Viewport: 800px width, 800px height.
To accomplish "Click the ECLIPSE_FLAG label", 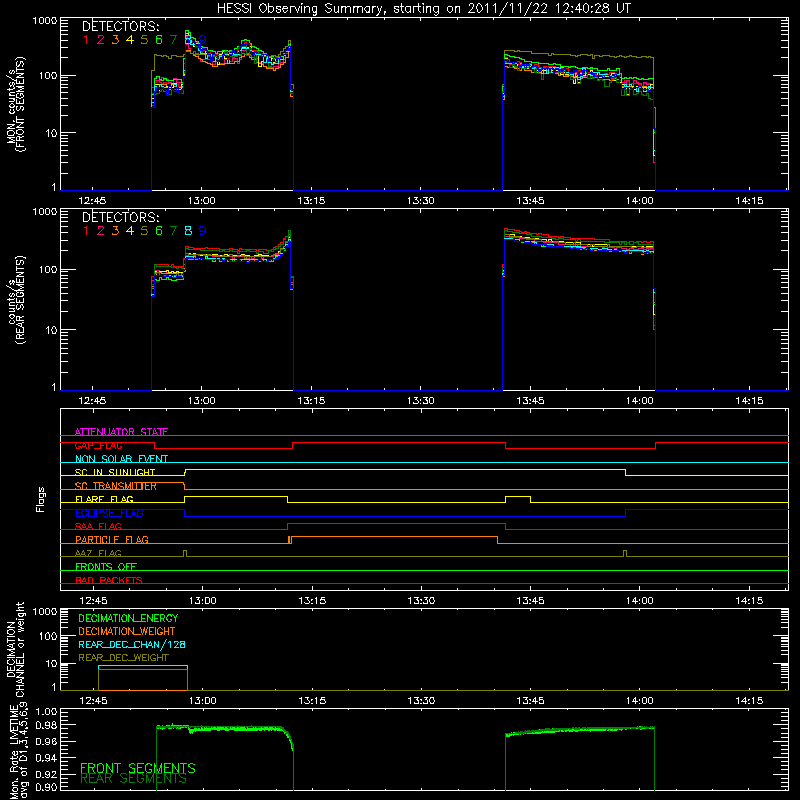I will tap(109, 513).
